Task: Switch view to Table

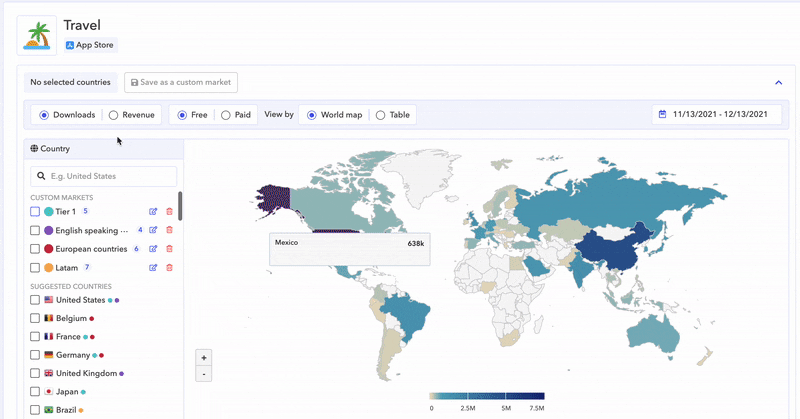Action: pos(380,115)
